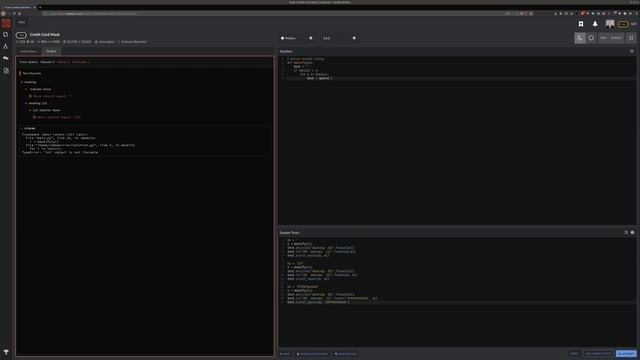Open the notifications bell
640x360 pixels.
pyautogui.click(x=595, y=24)
